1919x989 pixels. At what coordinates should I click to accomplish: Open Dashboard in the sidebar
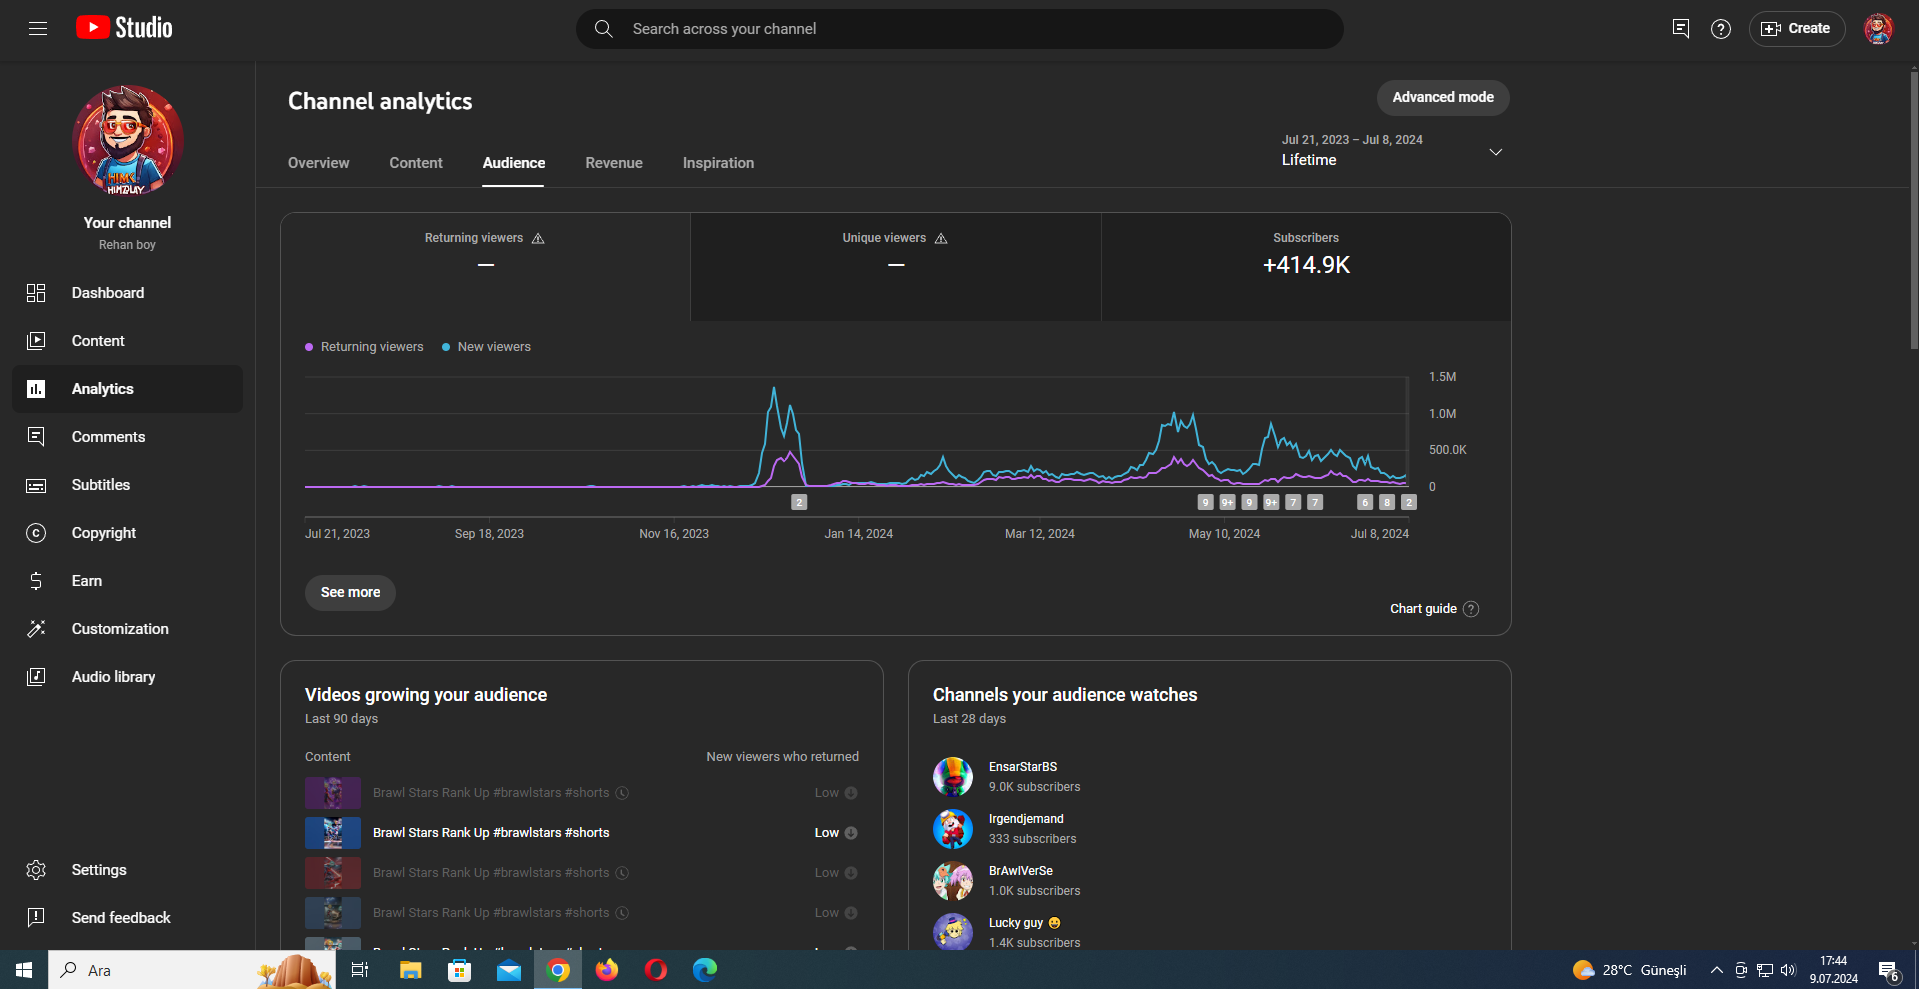click(x=127, y=293)
